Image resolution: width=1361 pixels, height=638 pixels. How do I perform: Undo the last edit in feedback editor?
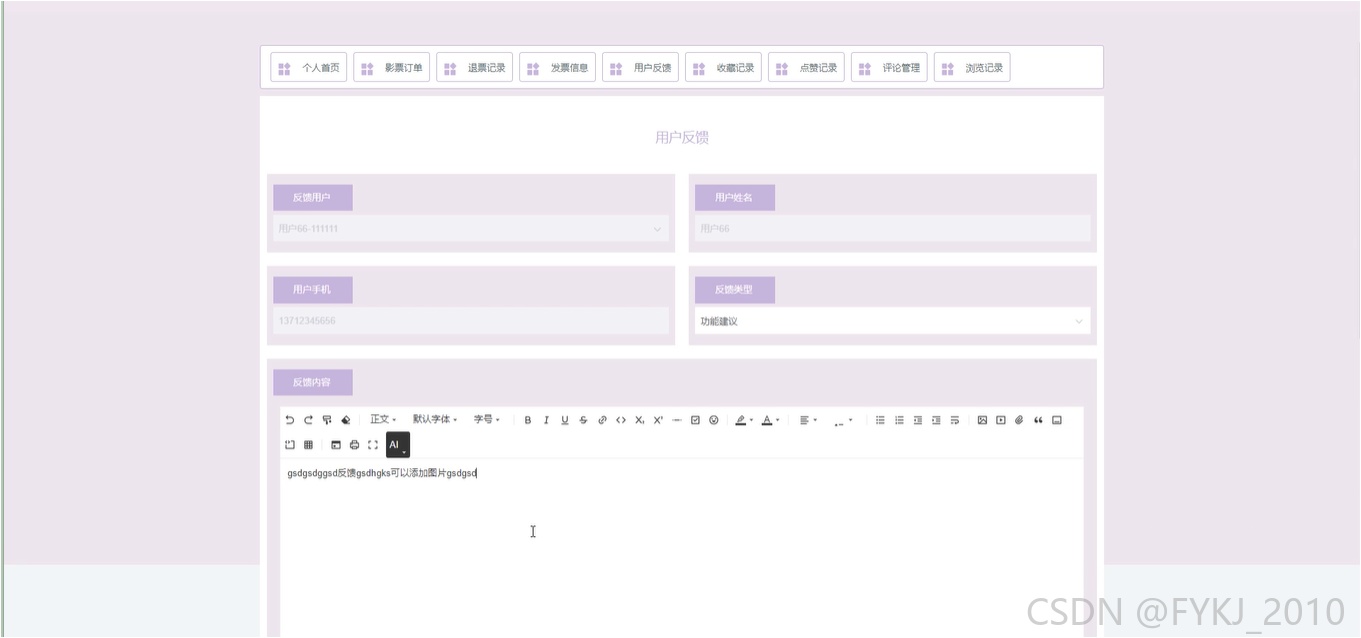[290, 420]
